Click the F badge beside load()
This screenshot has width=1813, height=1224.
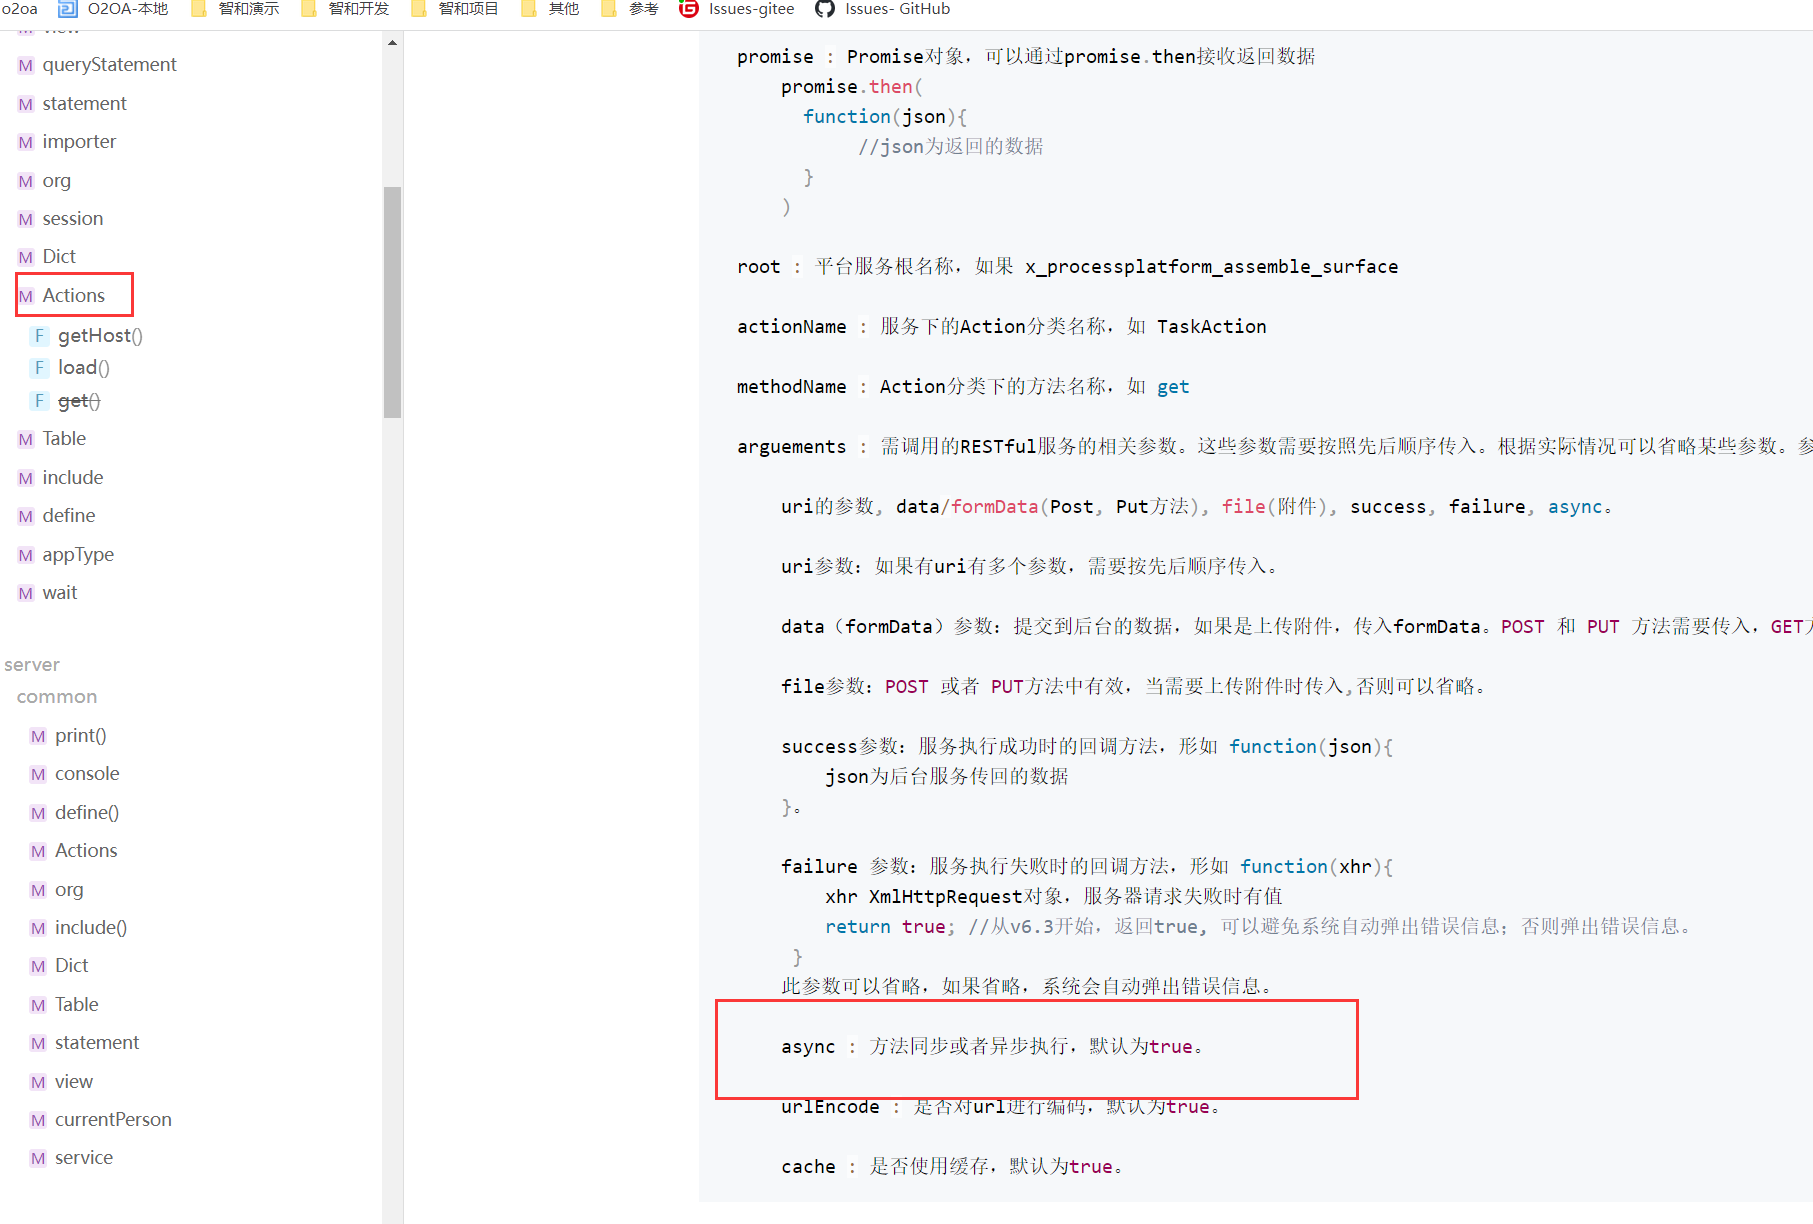tap(39, 368)
